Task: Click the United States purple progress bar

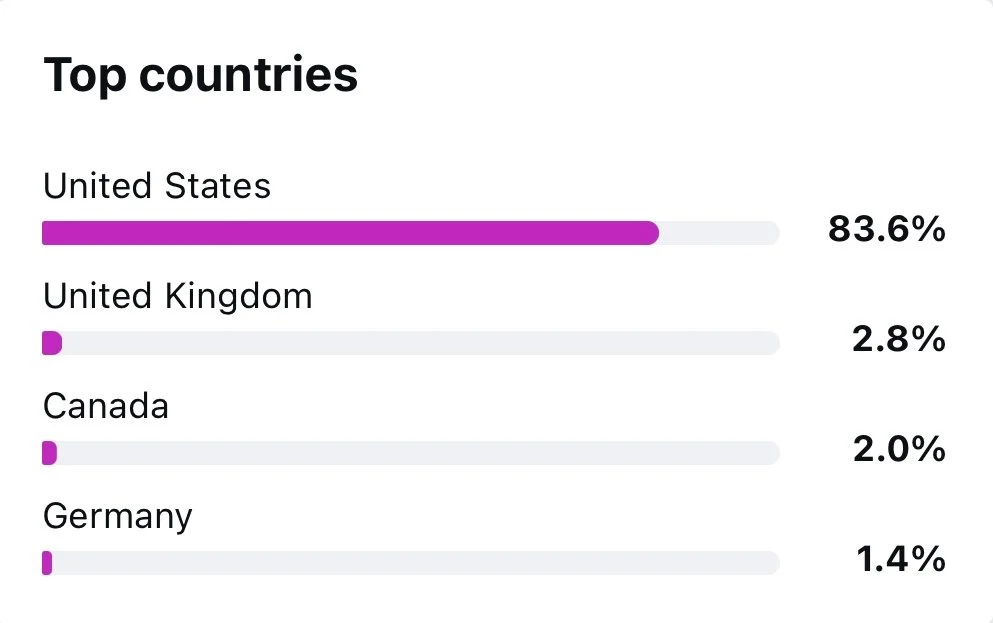Action: pyautogui.click(x=350, y=233)
